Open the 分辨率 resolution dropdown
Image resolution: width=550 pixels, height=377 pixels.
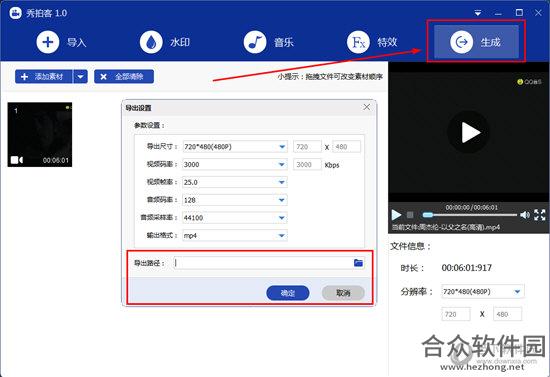point(483,291)
